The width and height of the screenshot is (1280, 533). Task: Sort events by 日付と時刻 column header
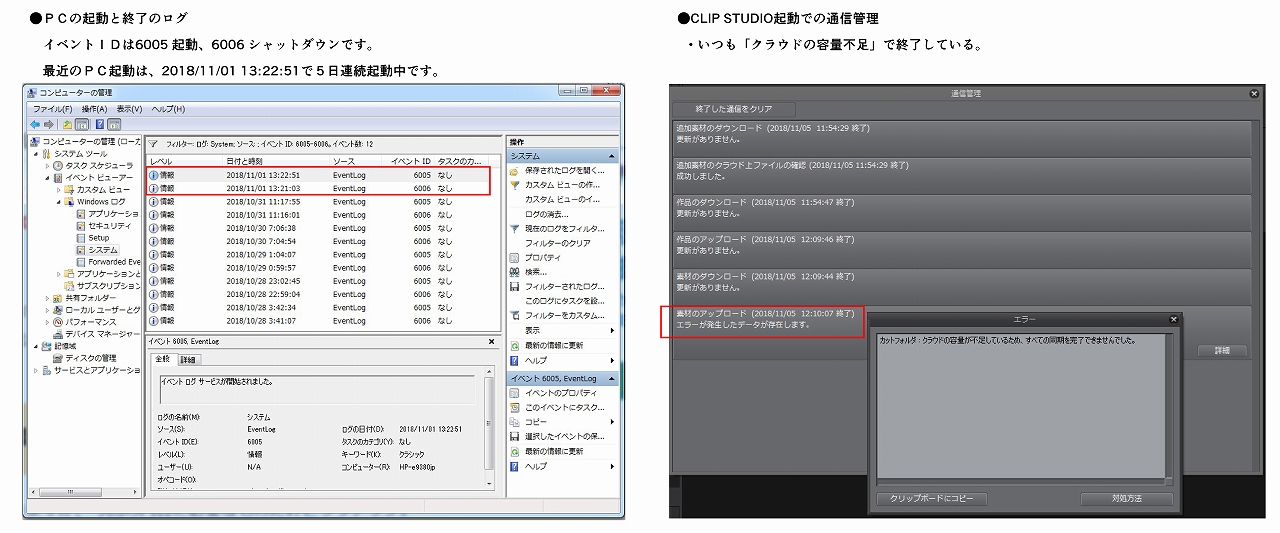coord(277,160)
